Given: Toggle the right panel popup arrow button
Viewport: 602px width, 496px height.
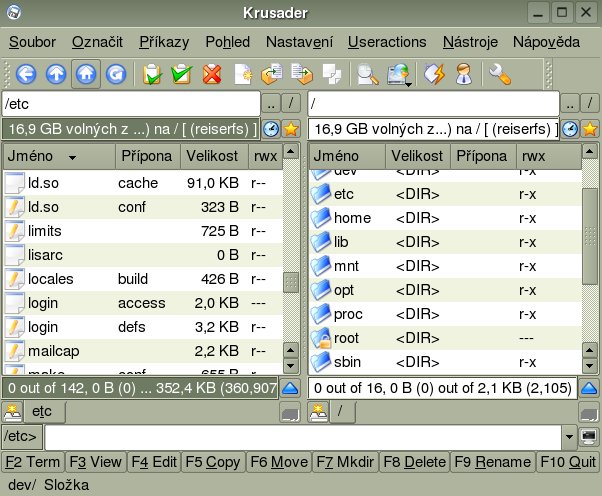Looking at the screenshot, I should 590,388.
